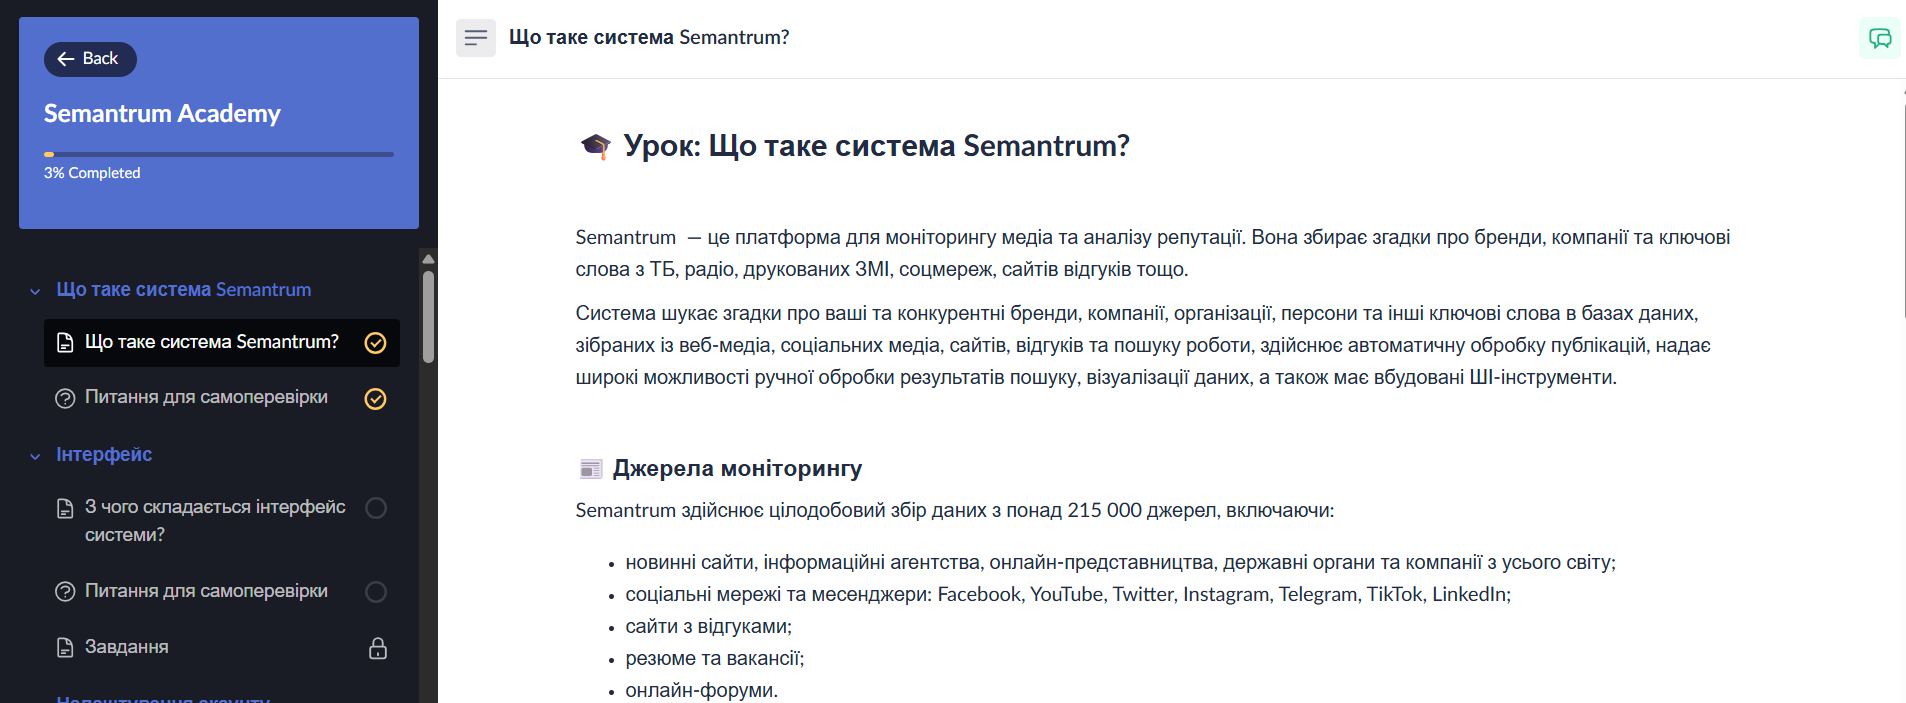Click the sidebar vertical scrollbar
Image resolution: width=1906 pixels, height=703 pixels.
tap(428, 316)
